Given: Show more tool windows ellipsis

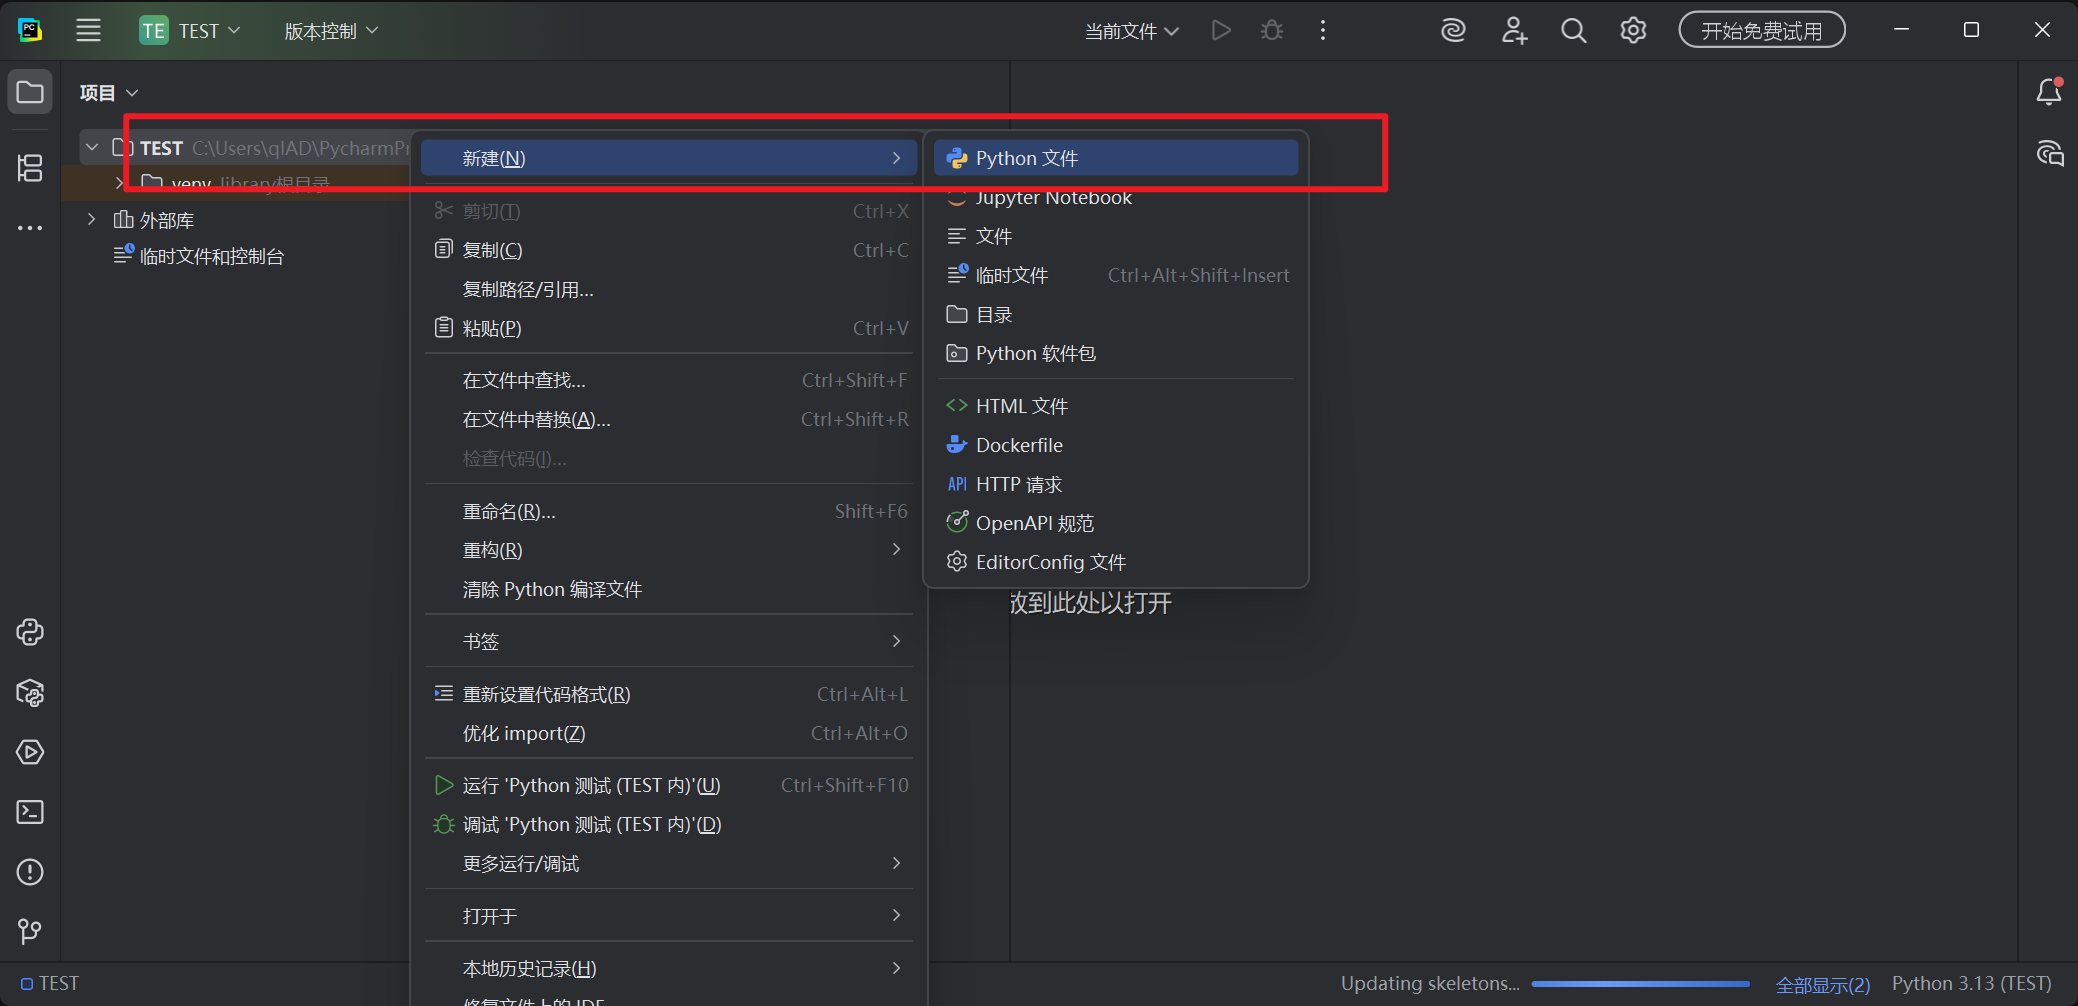Looking at the screenshot, I should 30,228.
